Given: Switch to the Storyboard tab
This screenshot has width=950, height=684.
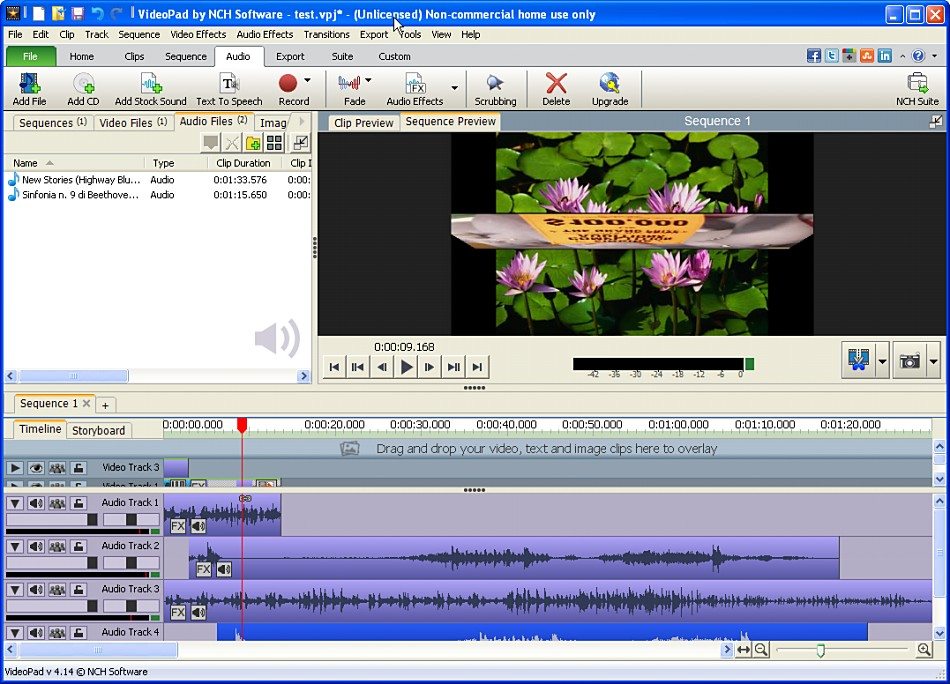Looking at the screenshot, I should tap(99, 430).
